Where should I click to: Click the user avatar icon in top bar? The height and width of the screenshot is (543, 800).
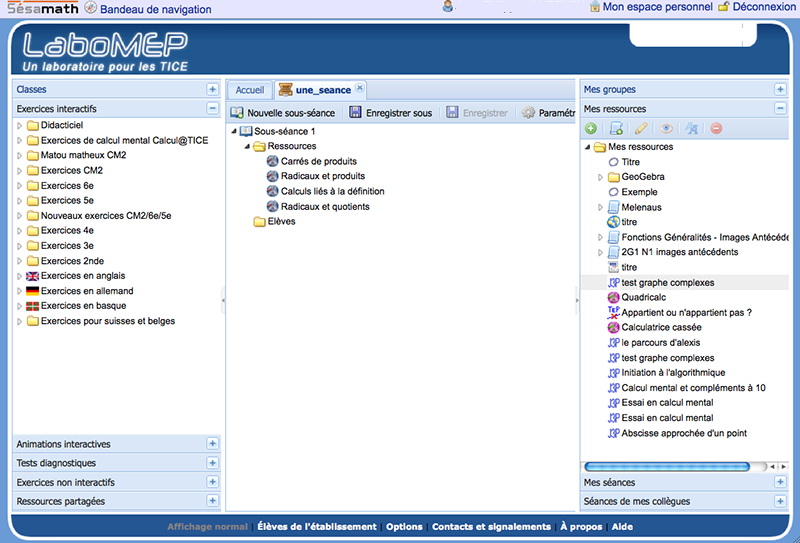448,6
